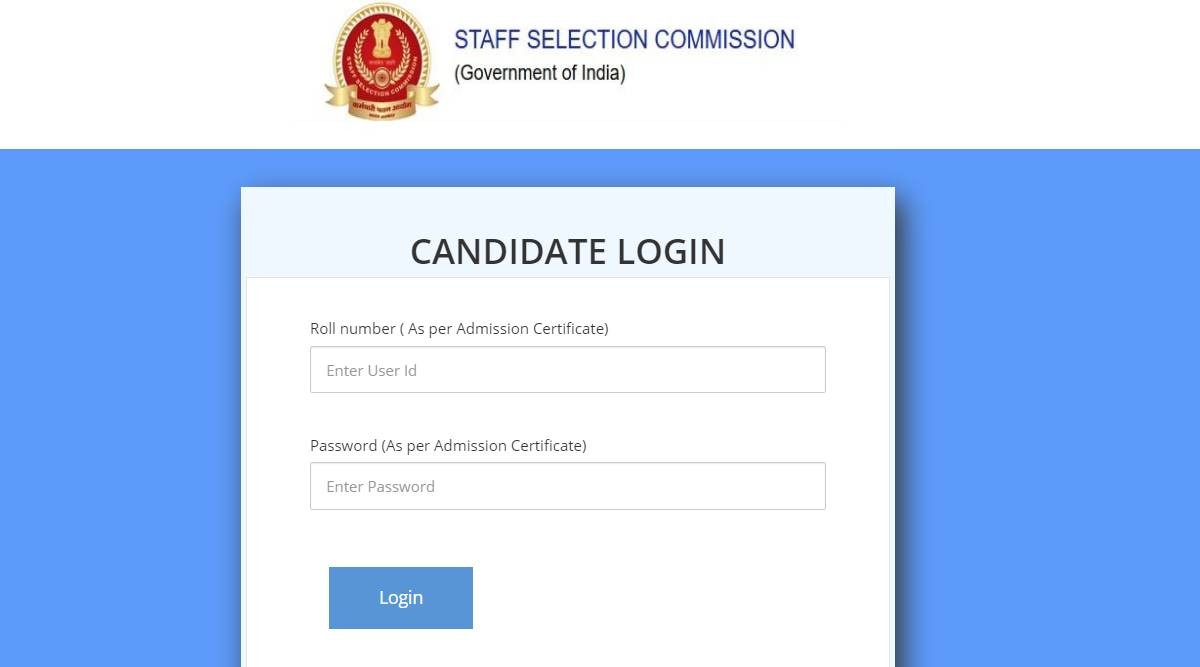The image size is (1200, 667).
Task: Click the light header strip of the login card
Action: pos(567,208)
